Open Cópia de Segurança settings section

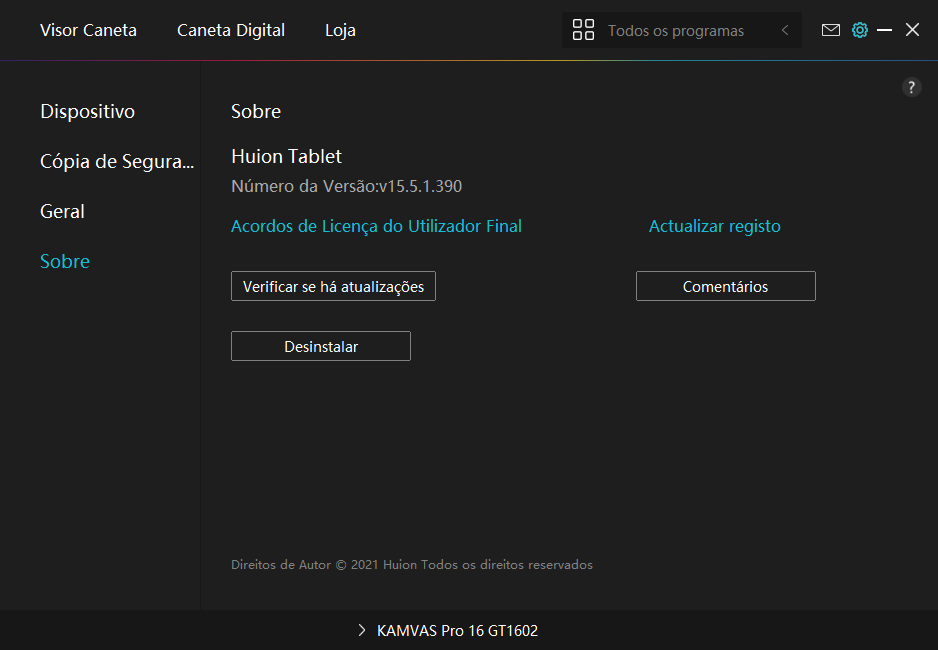pos(117,161)
